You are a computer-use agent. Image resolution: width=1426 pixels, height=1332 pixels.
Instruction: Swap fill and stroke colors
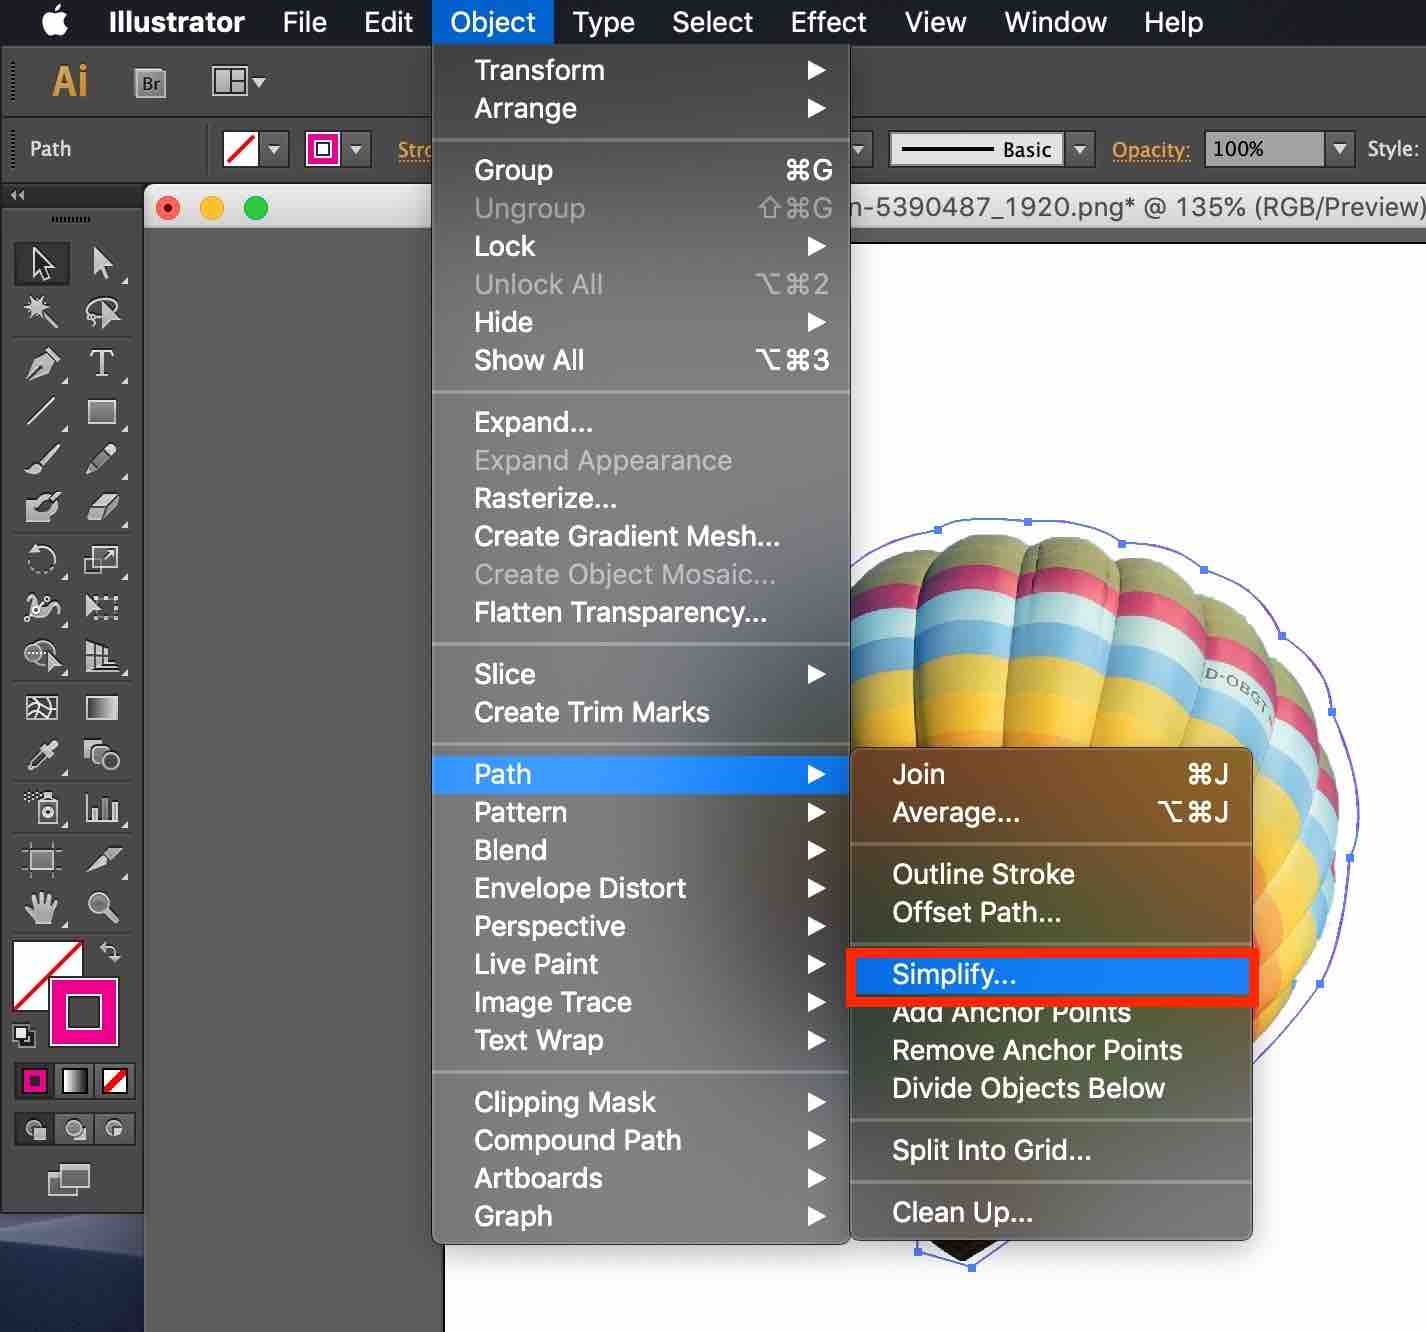point(110,951)
